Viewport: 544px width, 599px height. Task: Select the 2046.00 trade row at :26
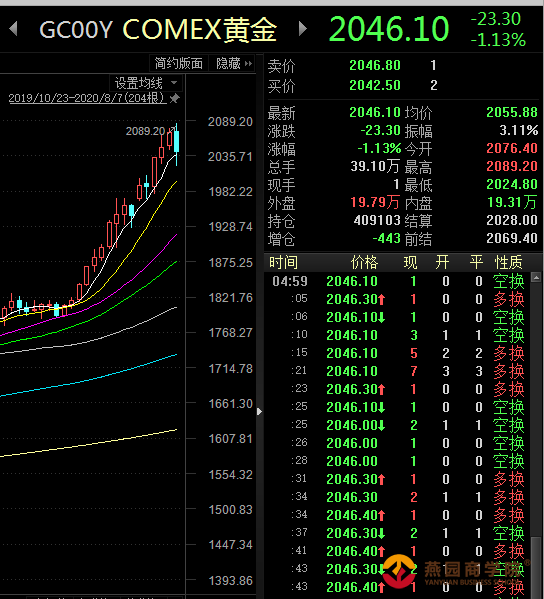click(x=397, y=443)
